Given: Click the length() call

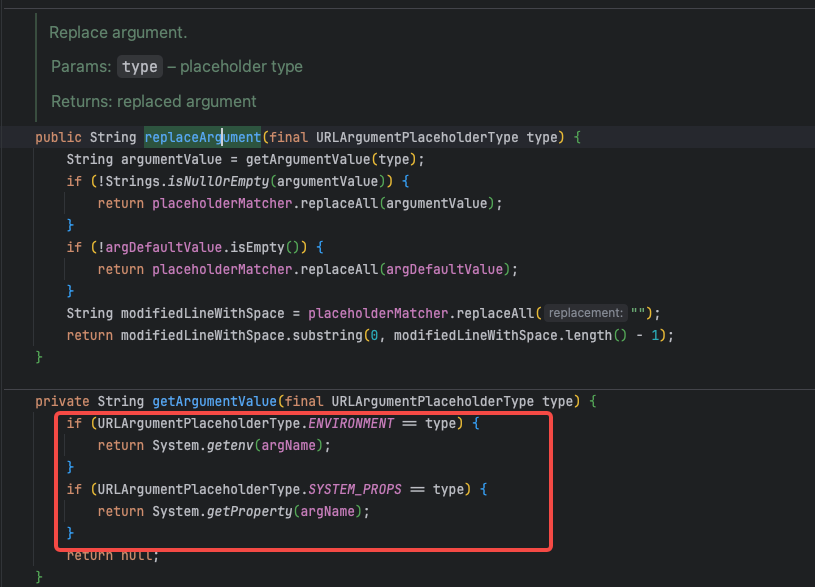Looking at the screenshot, I should [596, 335].
